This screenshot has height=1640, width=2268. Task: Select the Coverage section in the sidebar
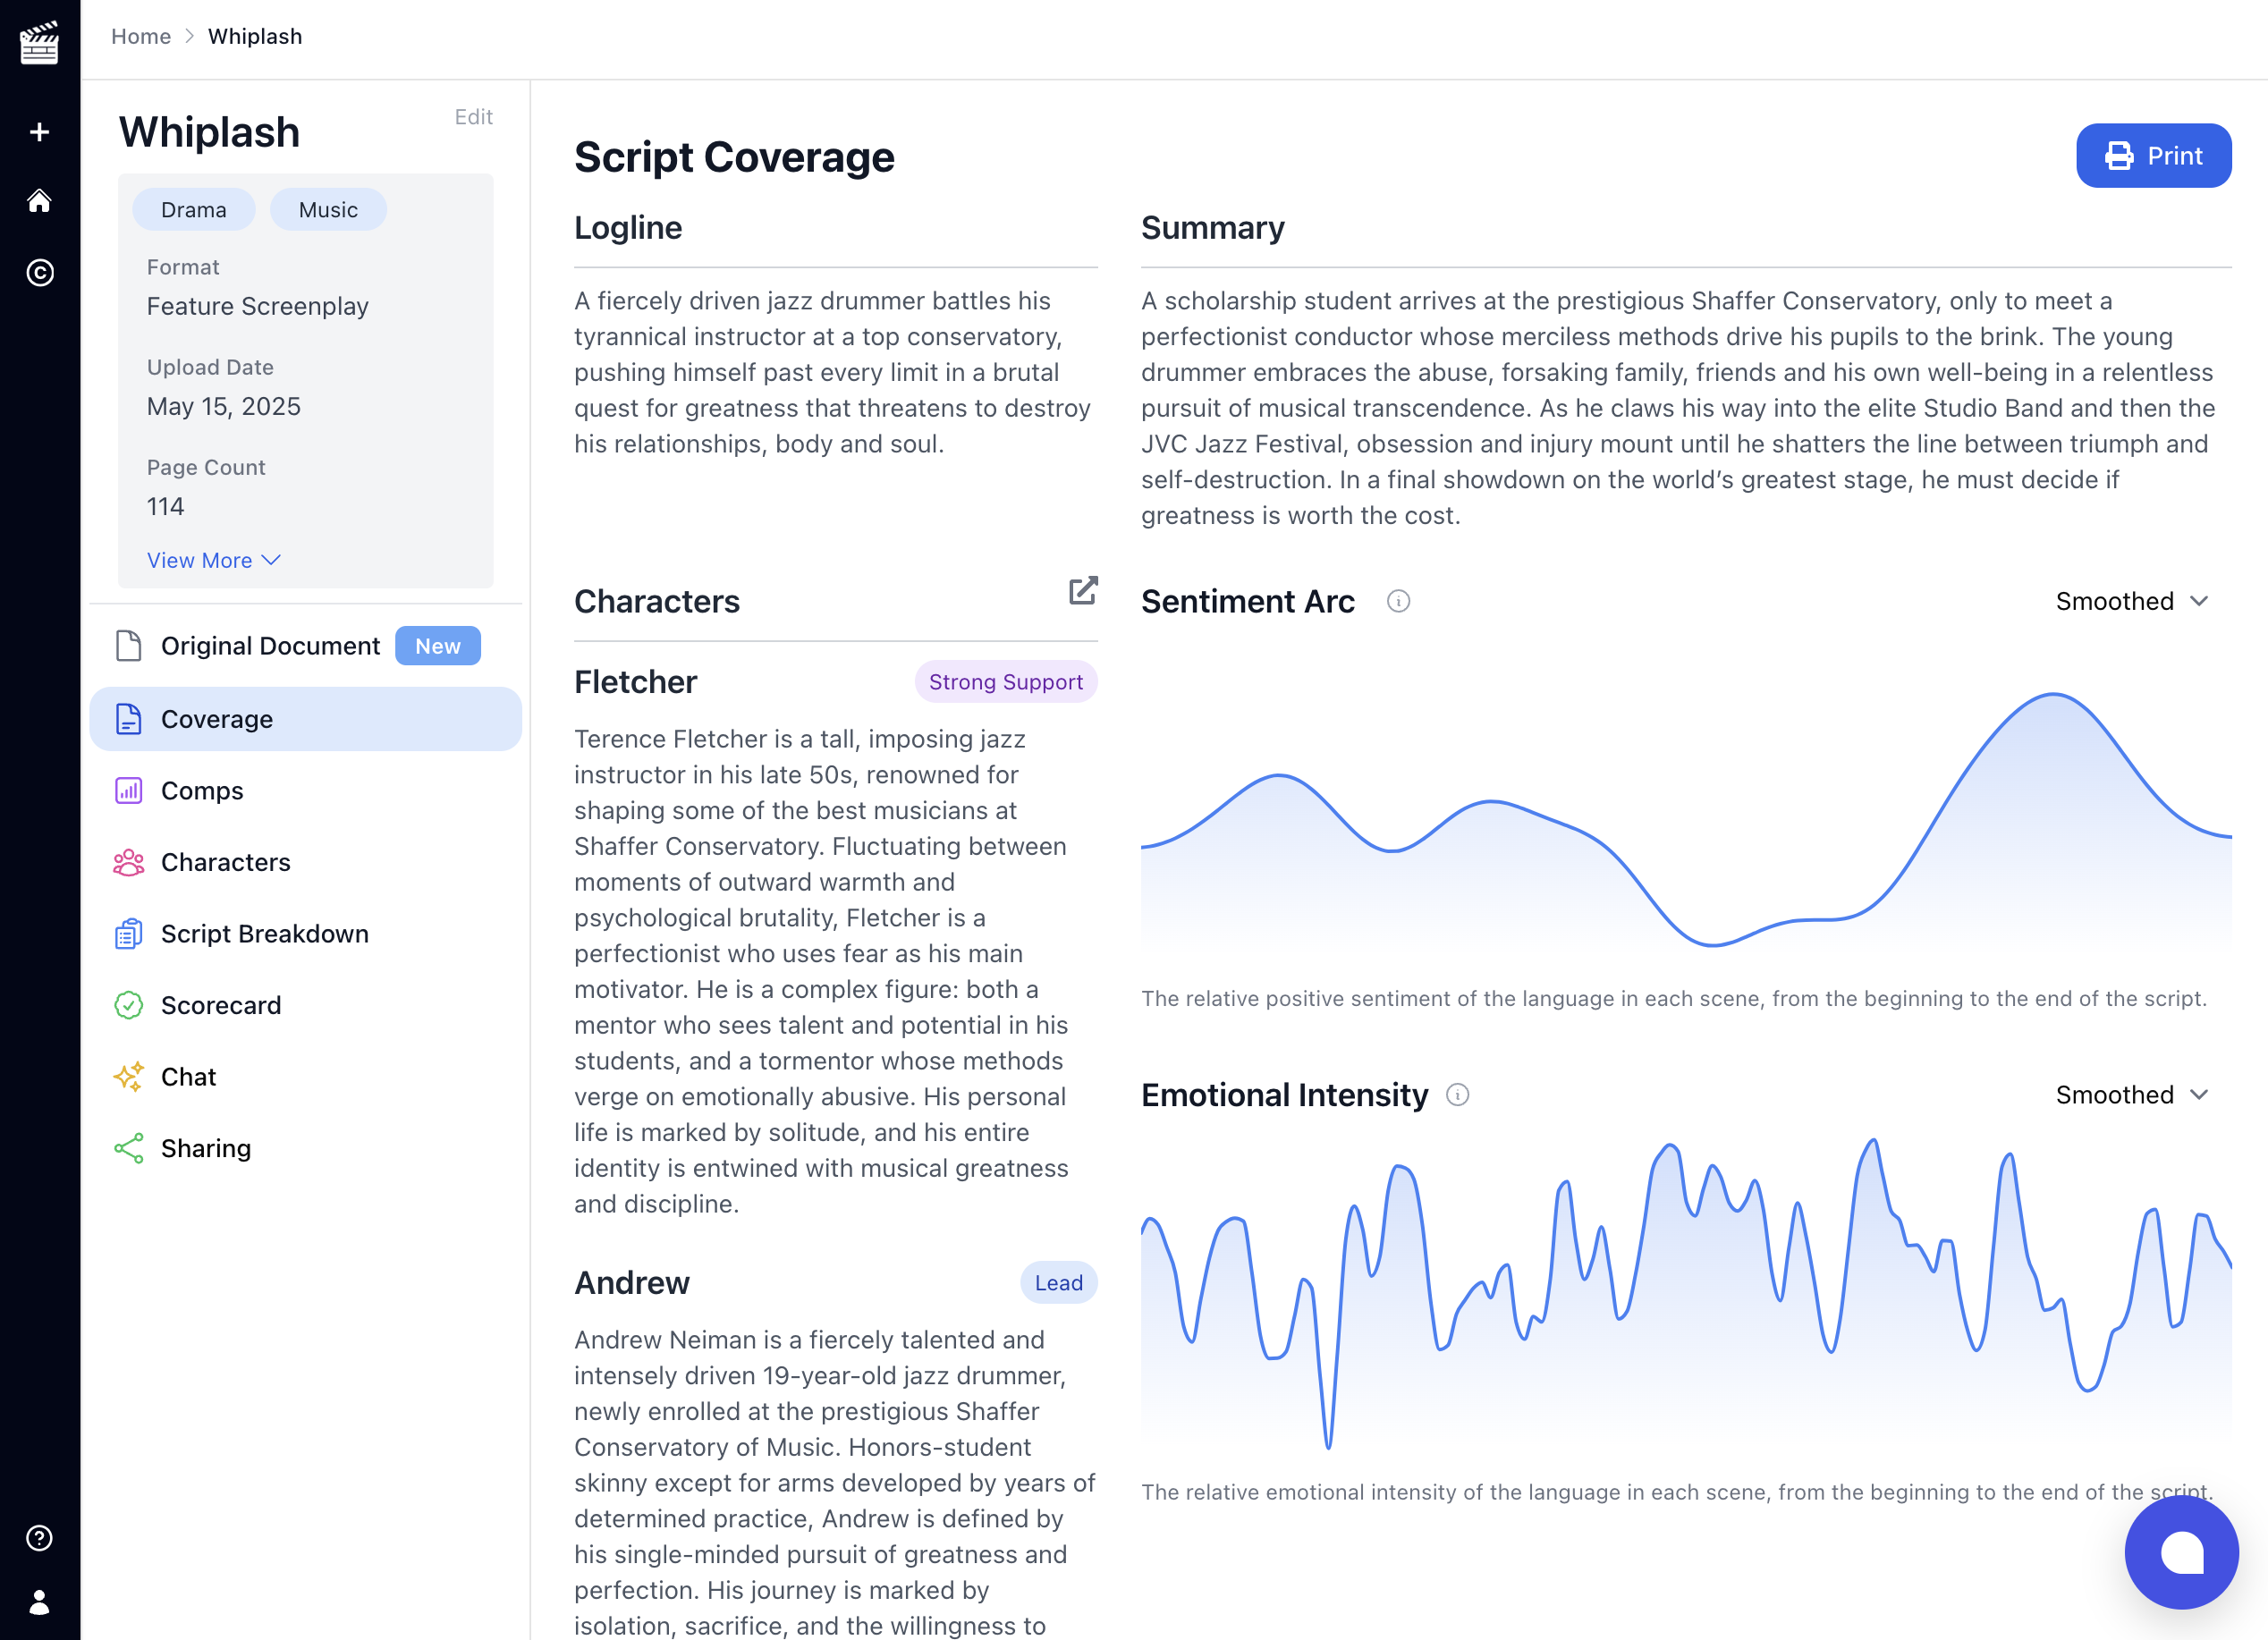(x=217, y=718)
